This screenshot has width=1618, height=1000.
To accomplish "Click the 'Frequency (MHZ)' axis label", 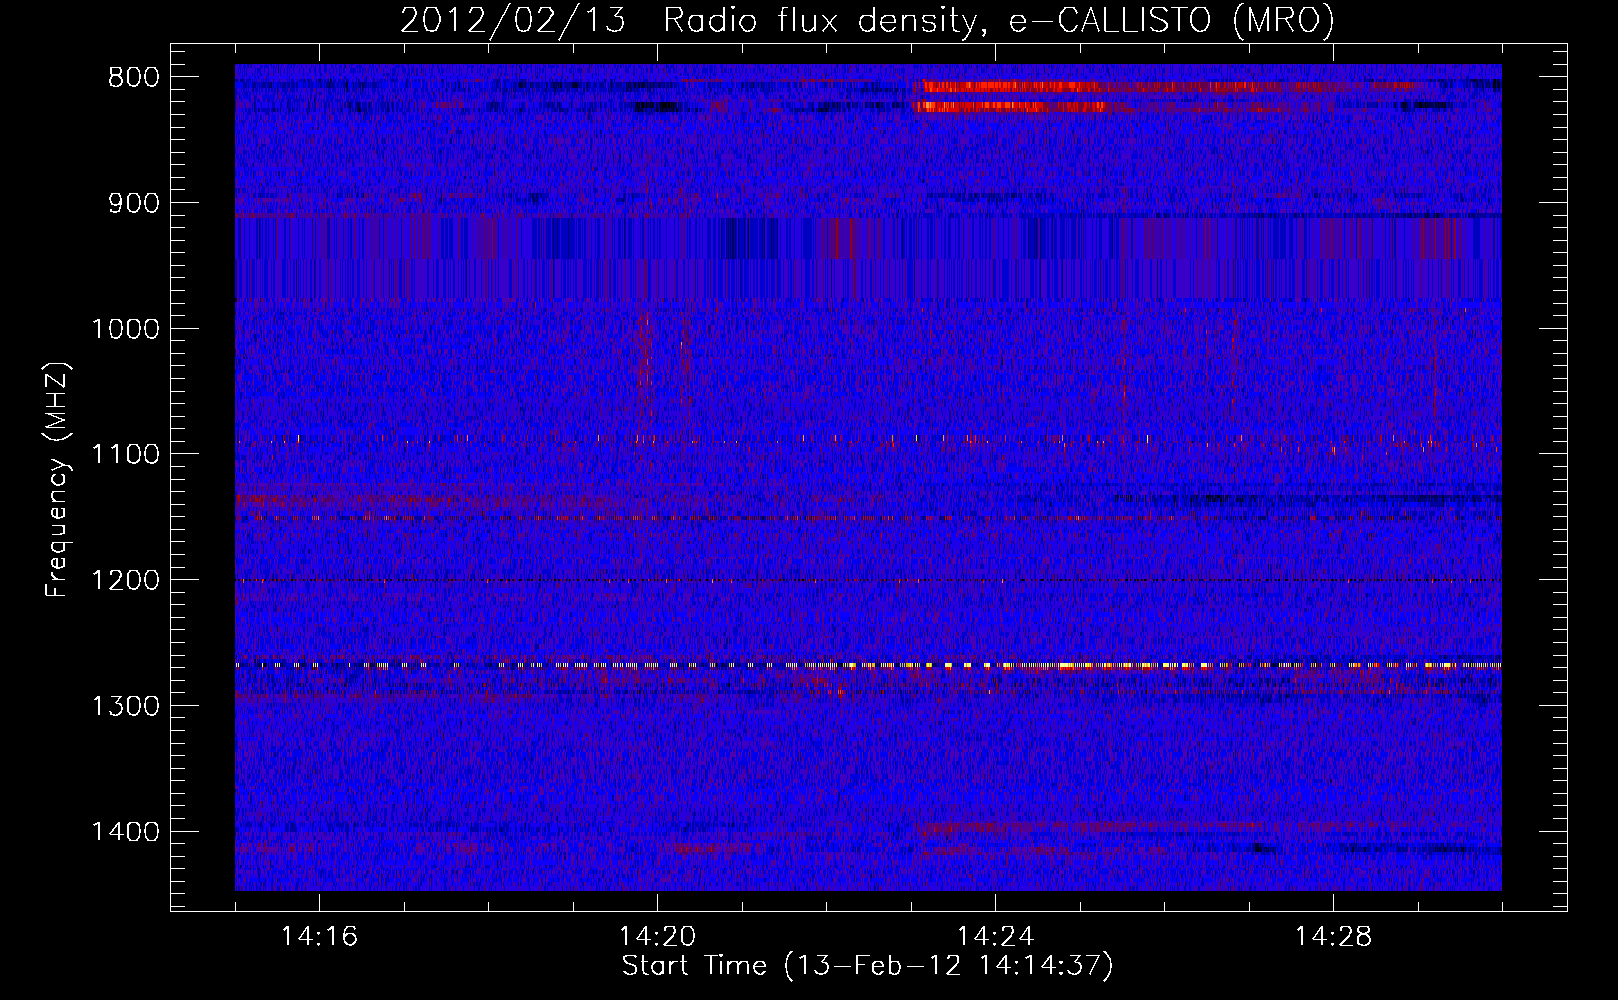I will (57, 480).
